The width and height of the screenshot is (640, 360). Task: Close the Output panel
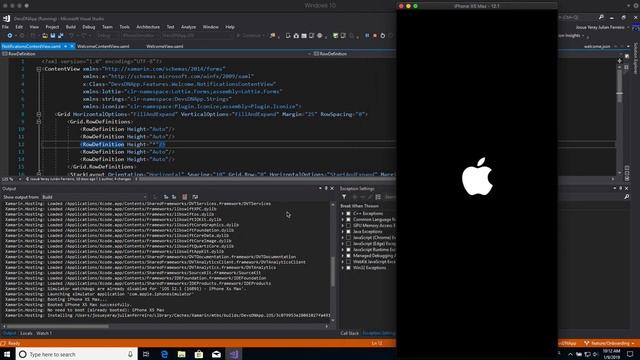(x=332, y=189)
